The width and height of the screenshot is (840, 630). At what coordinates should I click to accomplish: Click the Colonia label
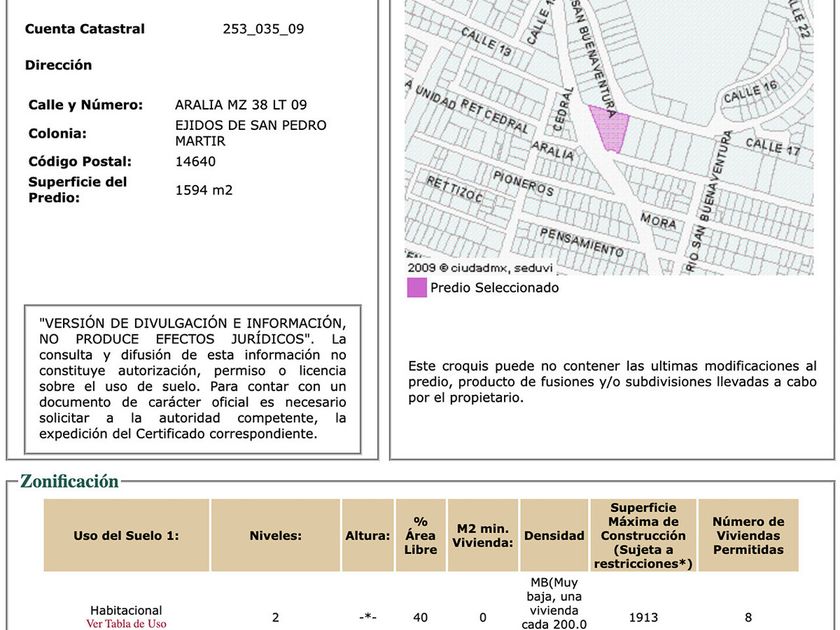pyautogui.click(x=57, y=133)
